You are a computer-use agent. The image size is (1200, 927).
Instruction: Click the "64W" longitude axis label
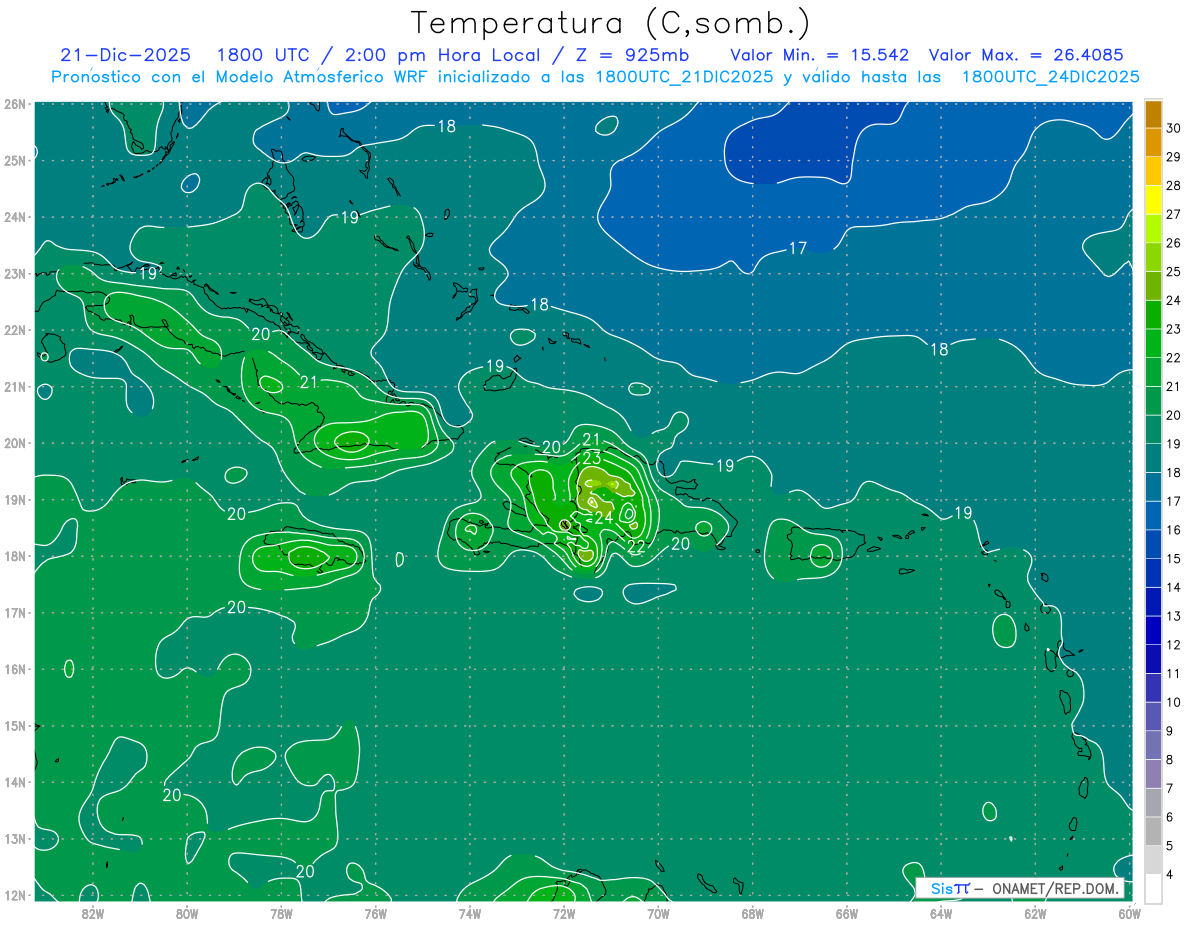coord(941,913)
